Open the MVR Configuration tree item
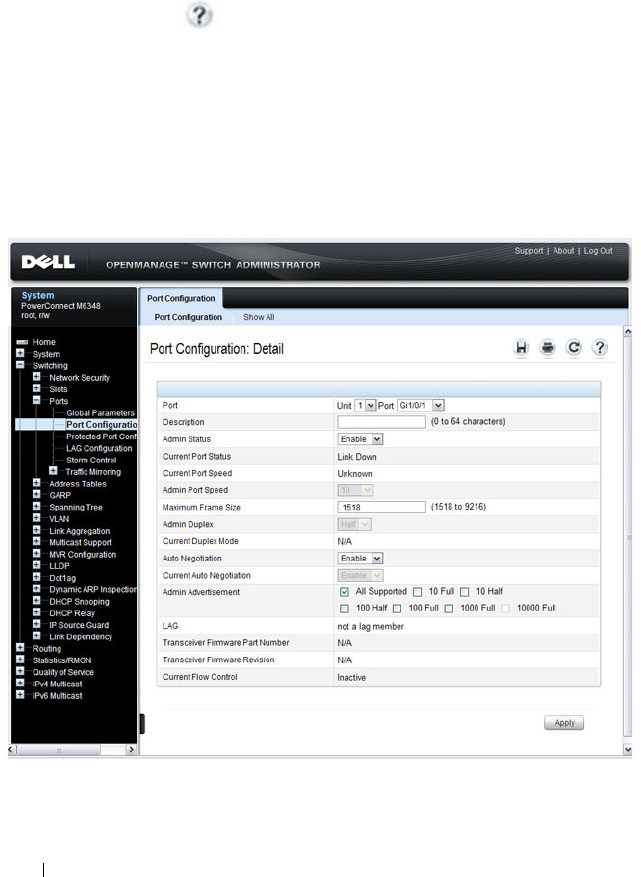This screenshot has height=877, width=641. point(82,555)
